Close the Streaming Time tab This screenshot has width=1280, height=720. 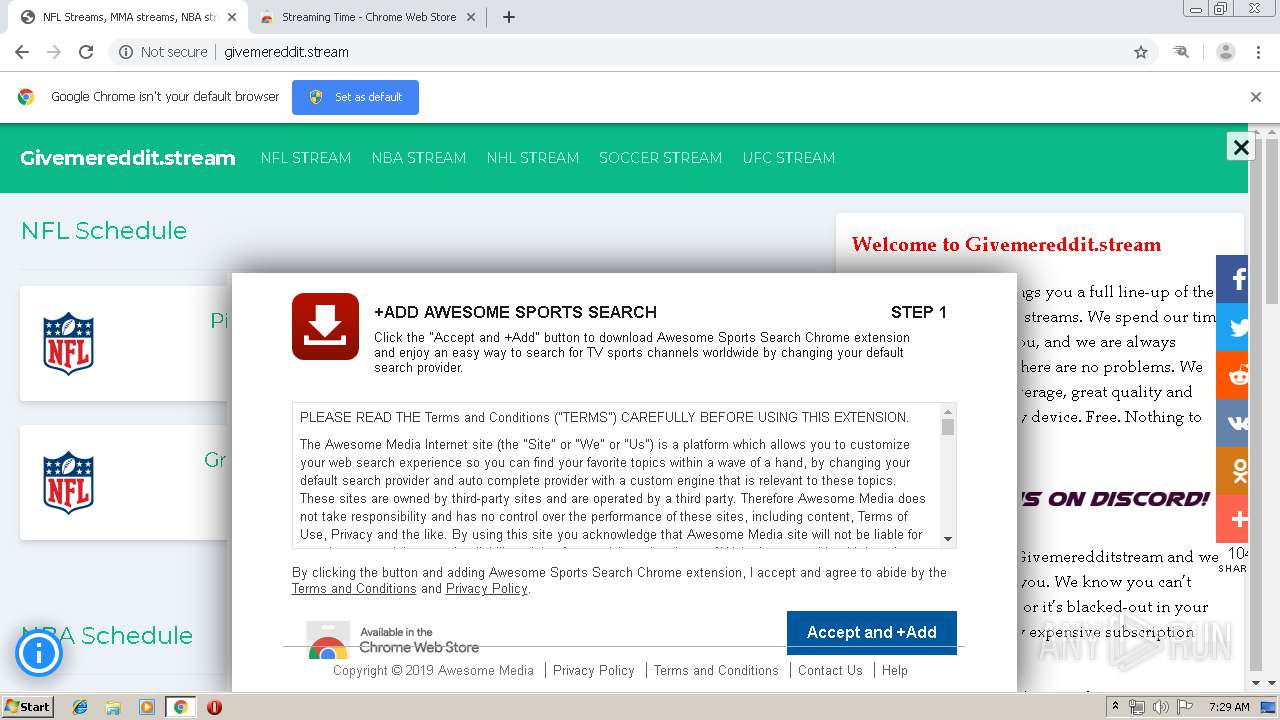pos(471,17)
